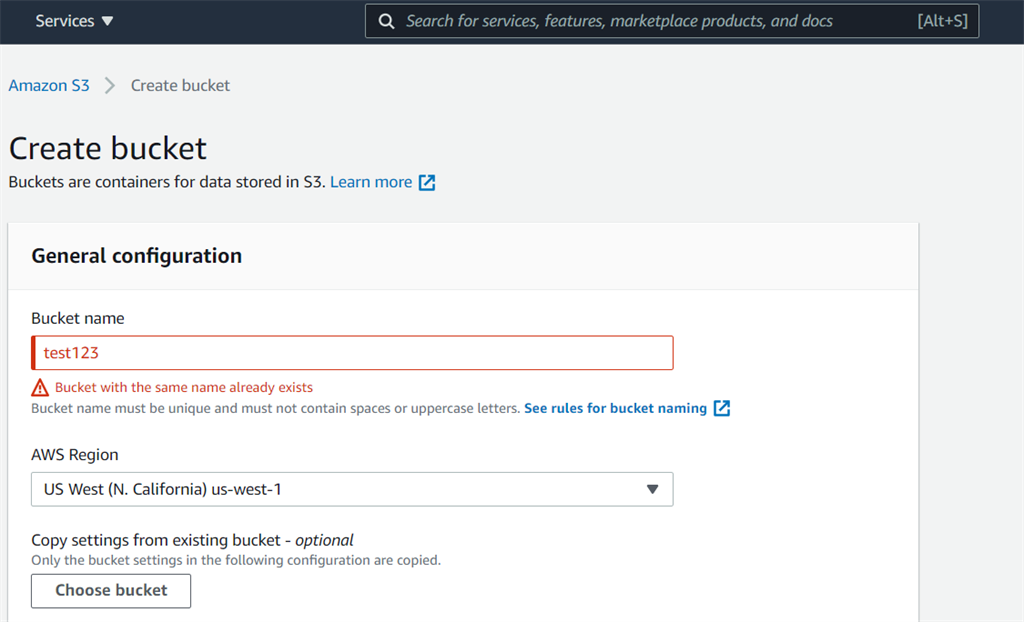Image resolution: width=1024 pixels, height=622 pixels.
Task: Select Create bucket in the breadcrumb
Action: pos(180,85)
